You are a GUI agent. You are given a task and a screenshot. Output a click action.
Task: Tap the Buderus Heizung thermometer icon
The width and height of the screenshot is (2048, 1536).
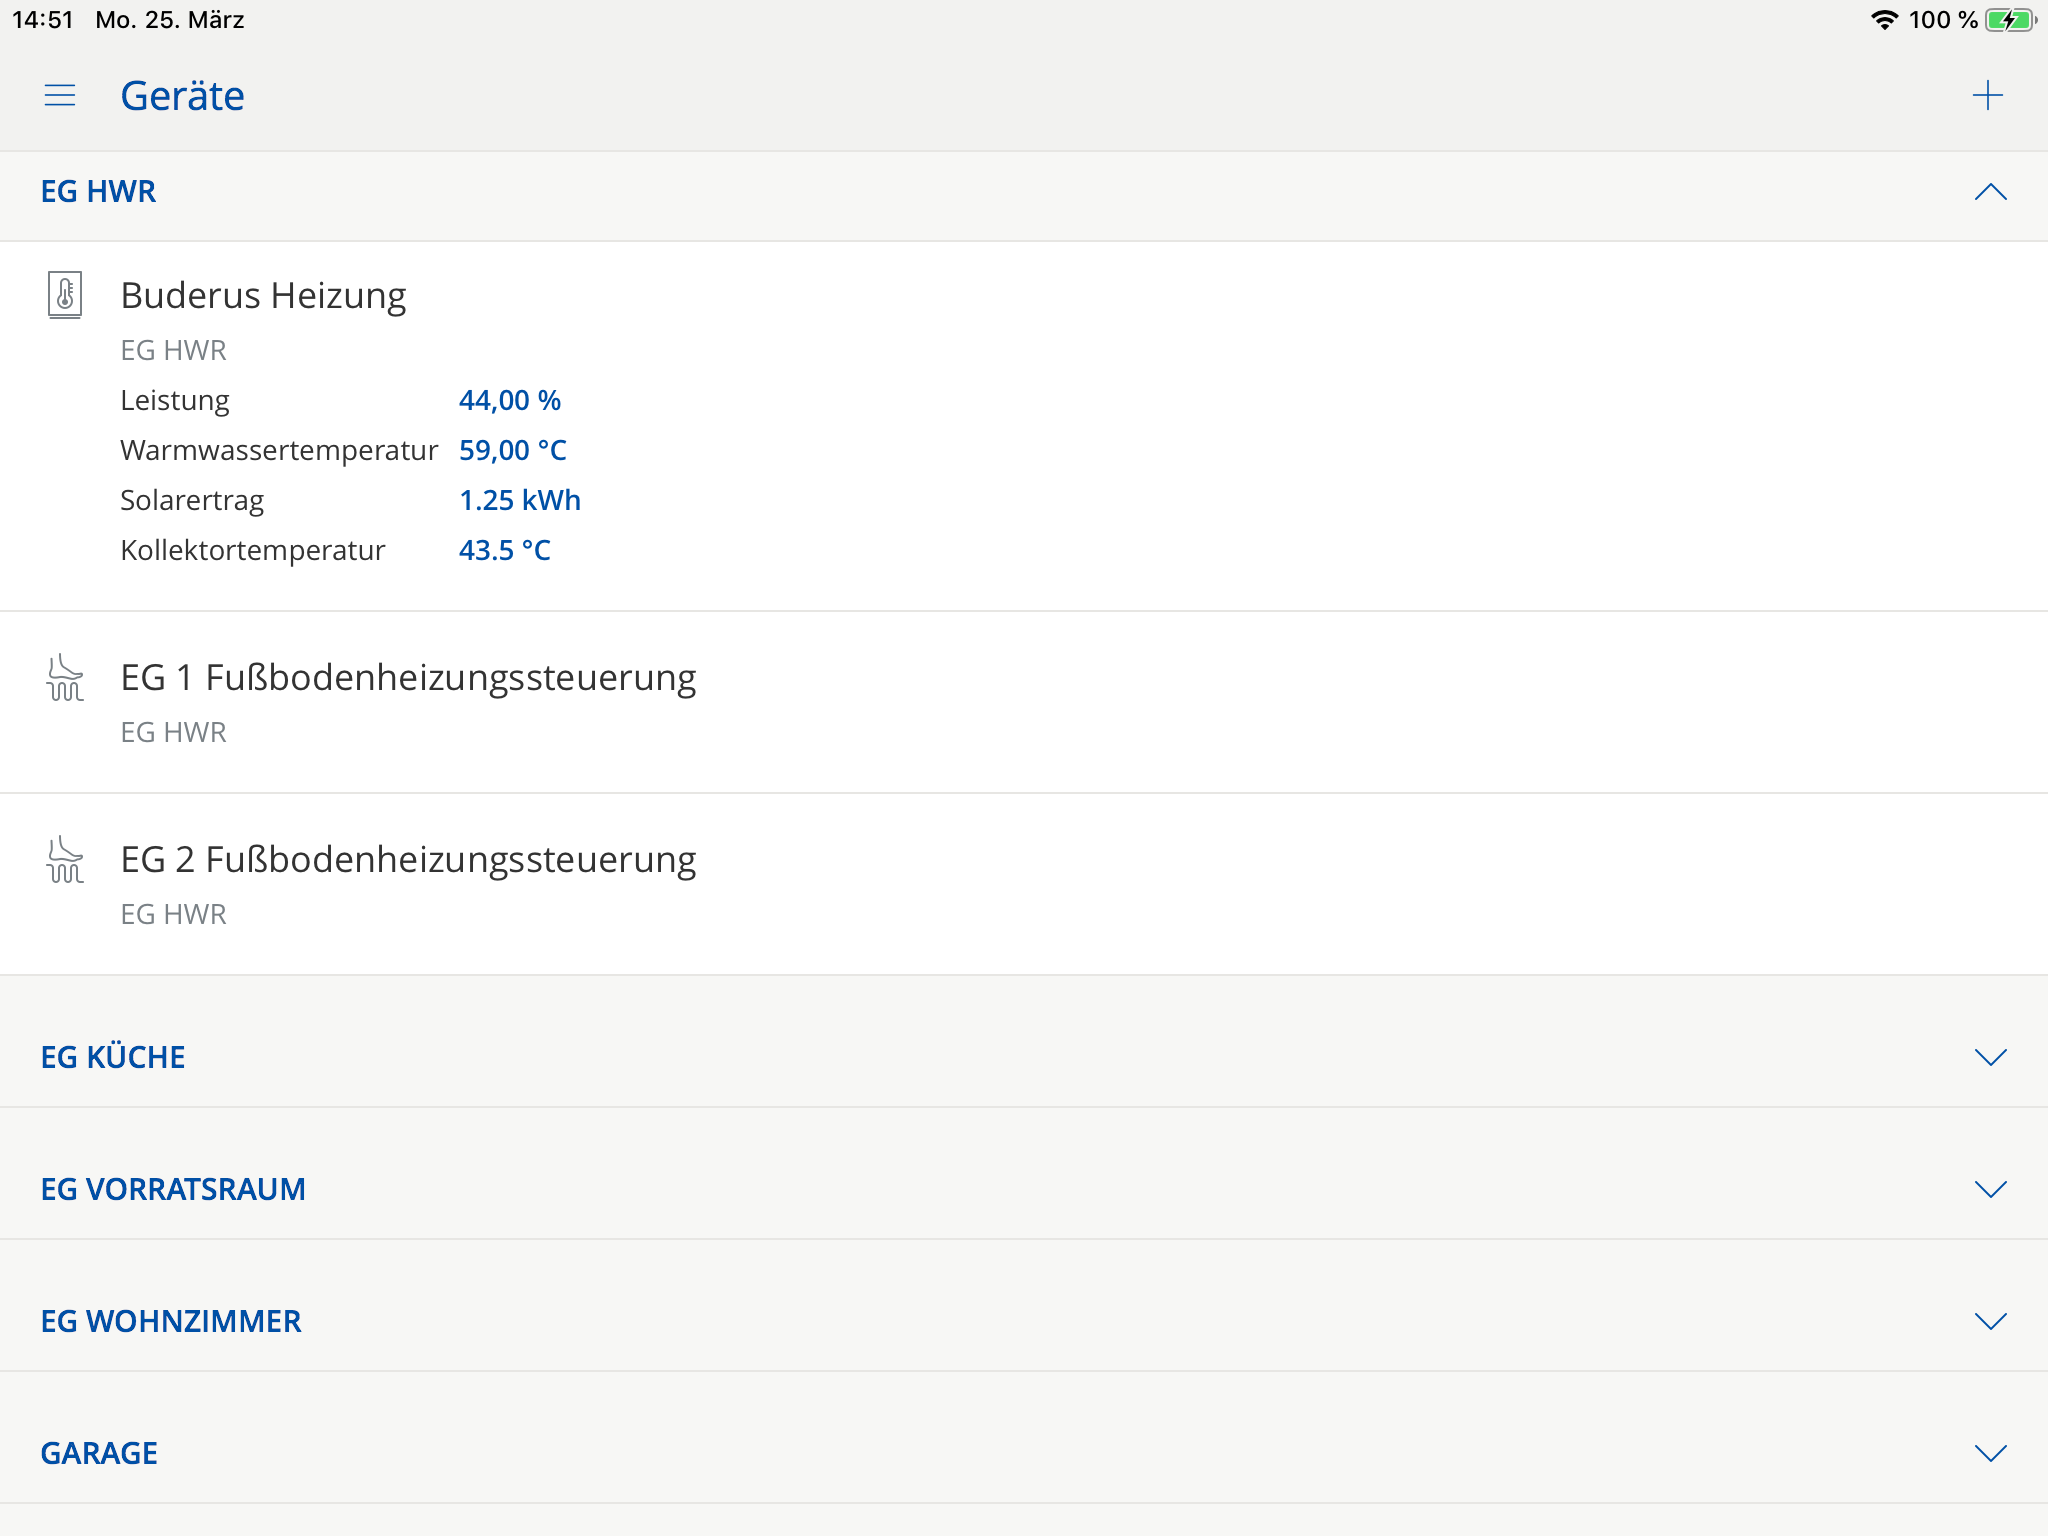pyautogui.click(x=65, y=295)
